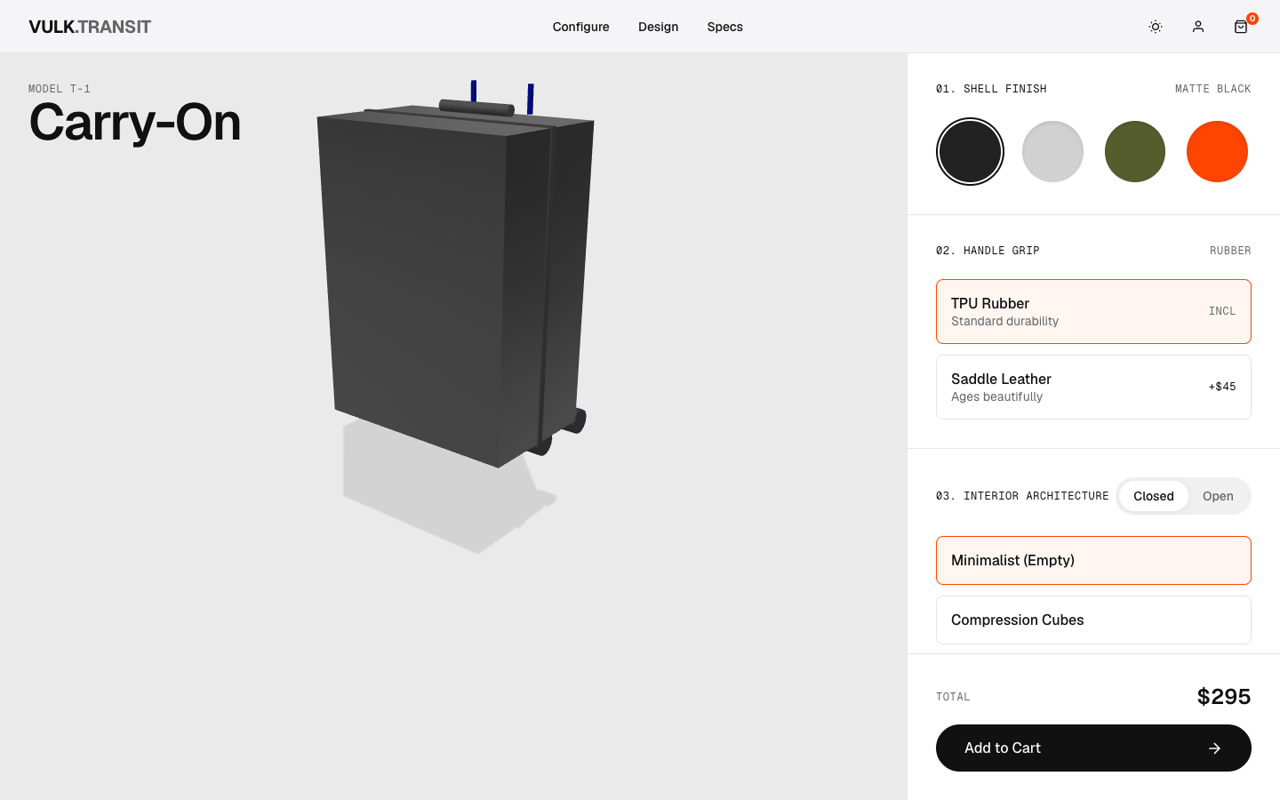Click the MATTE BLACK finish label
Image resolution: width=1280 pixels, height=800 pixels.
(x=1213, y=89)
